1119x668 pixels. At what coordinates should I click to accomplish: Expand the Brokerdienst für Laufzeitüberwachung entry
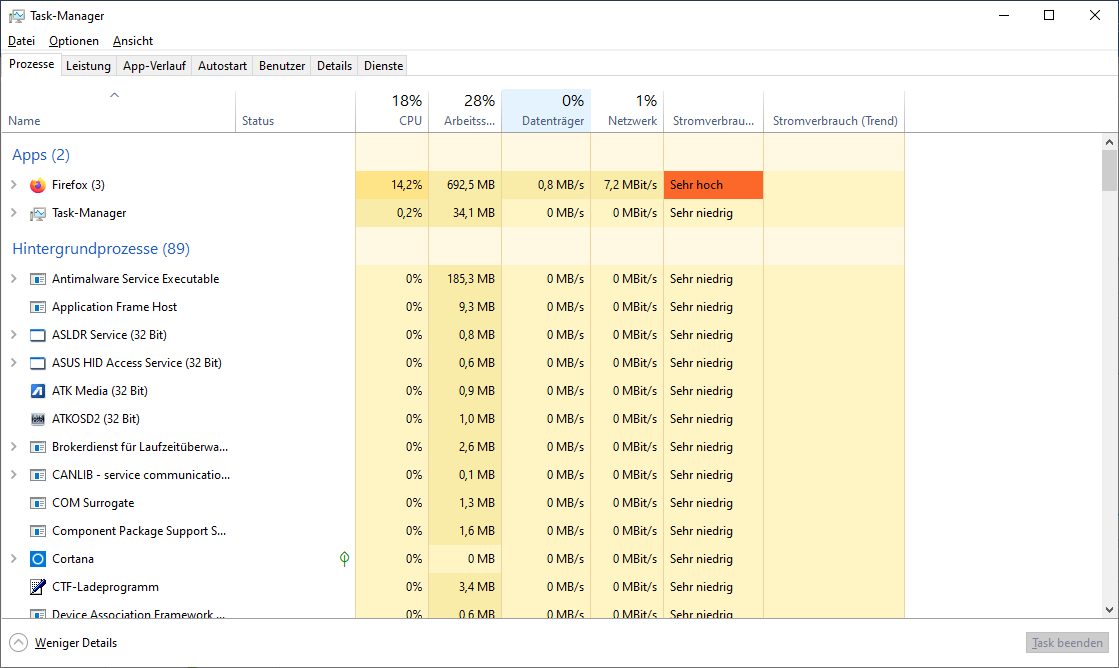click(14, 447)
